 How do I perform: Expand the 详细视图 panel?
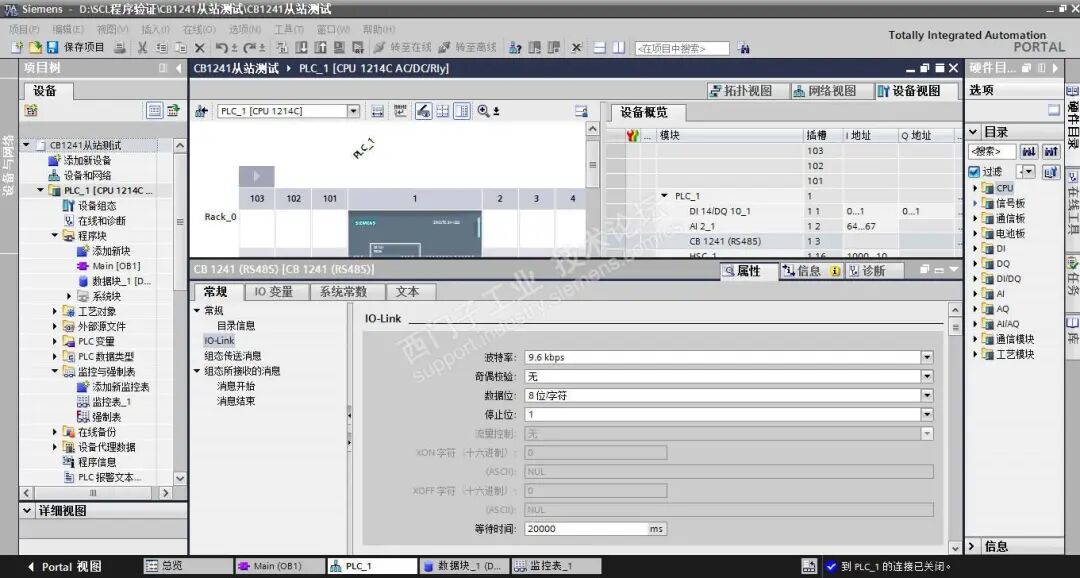coord(27,510)
